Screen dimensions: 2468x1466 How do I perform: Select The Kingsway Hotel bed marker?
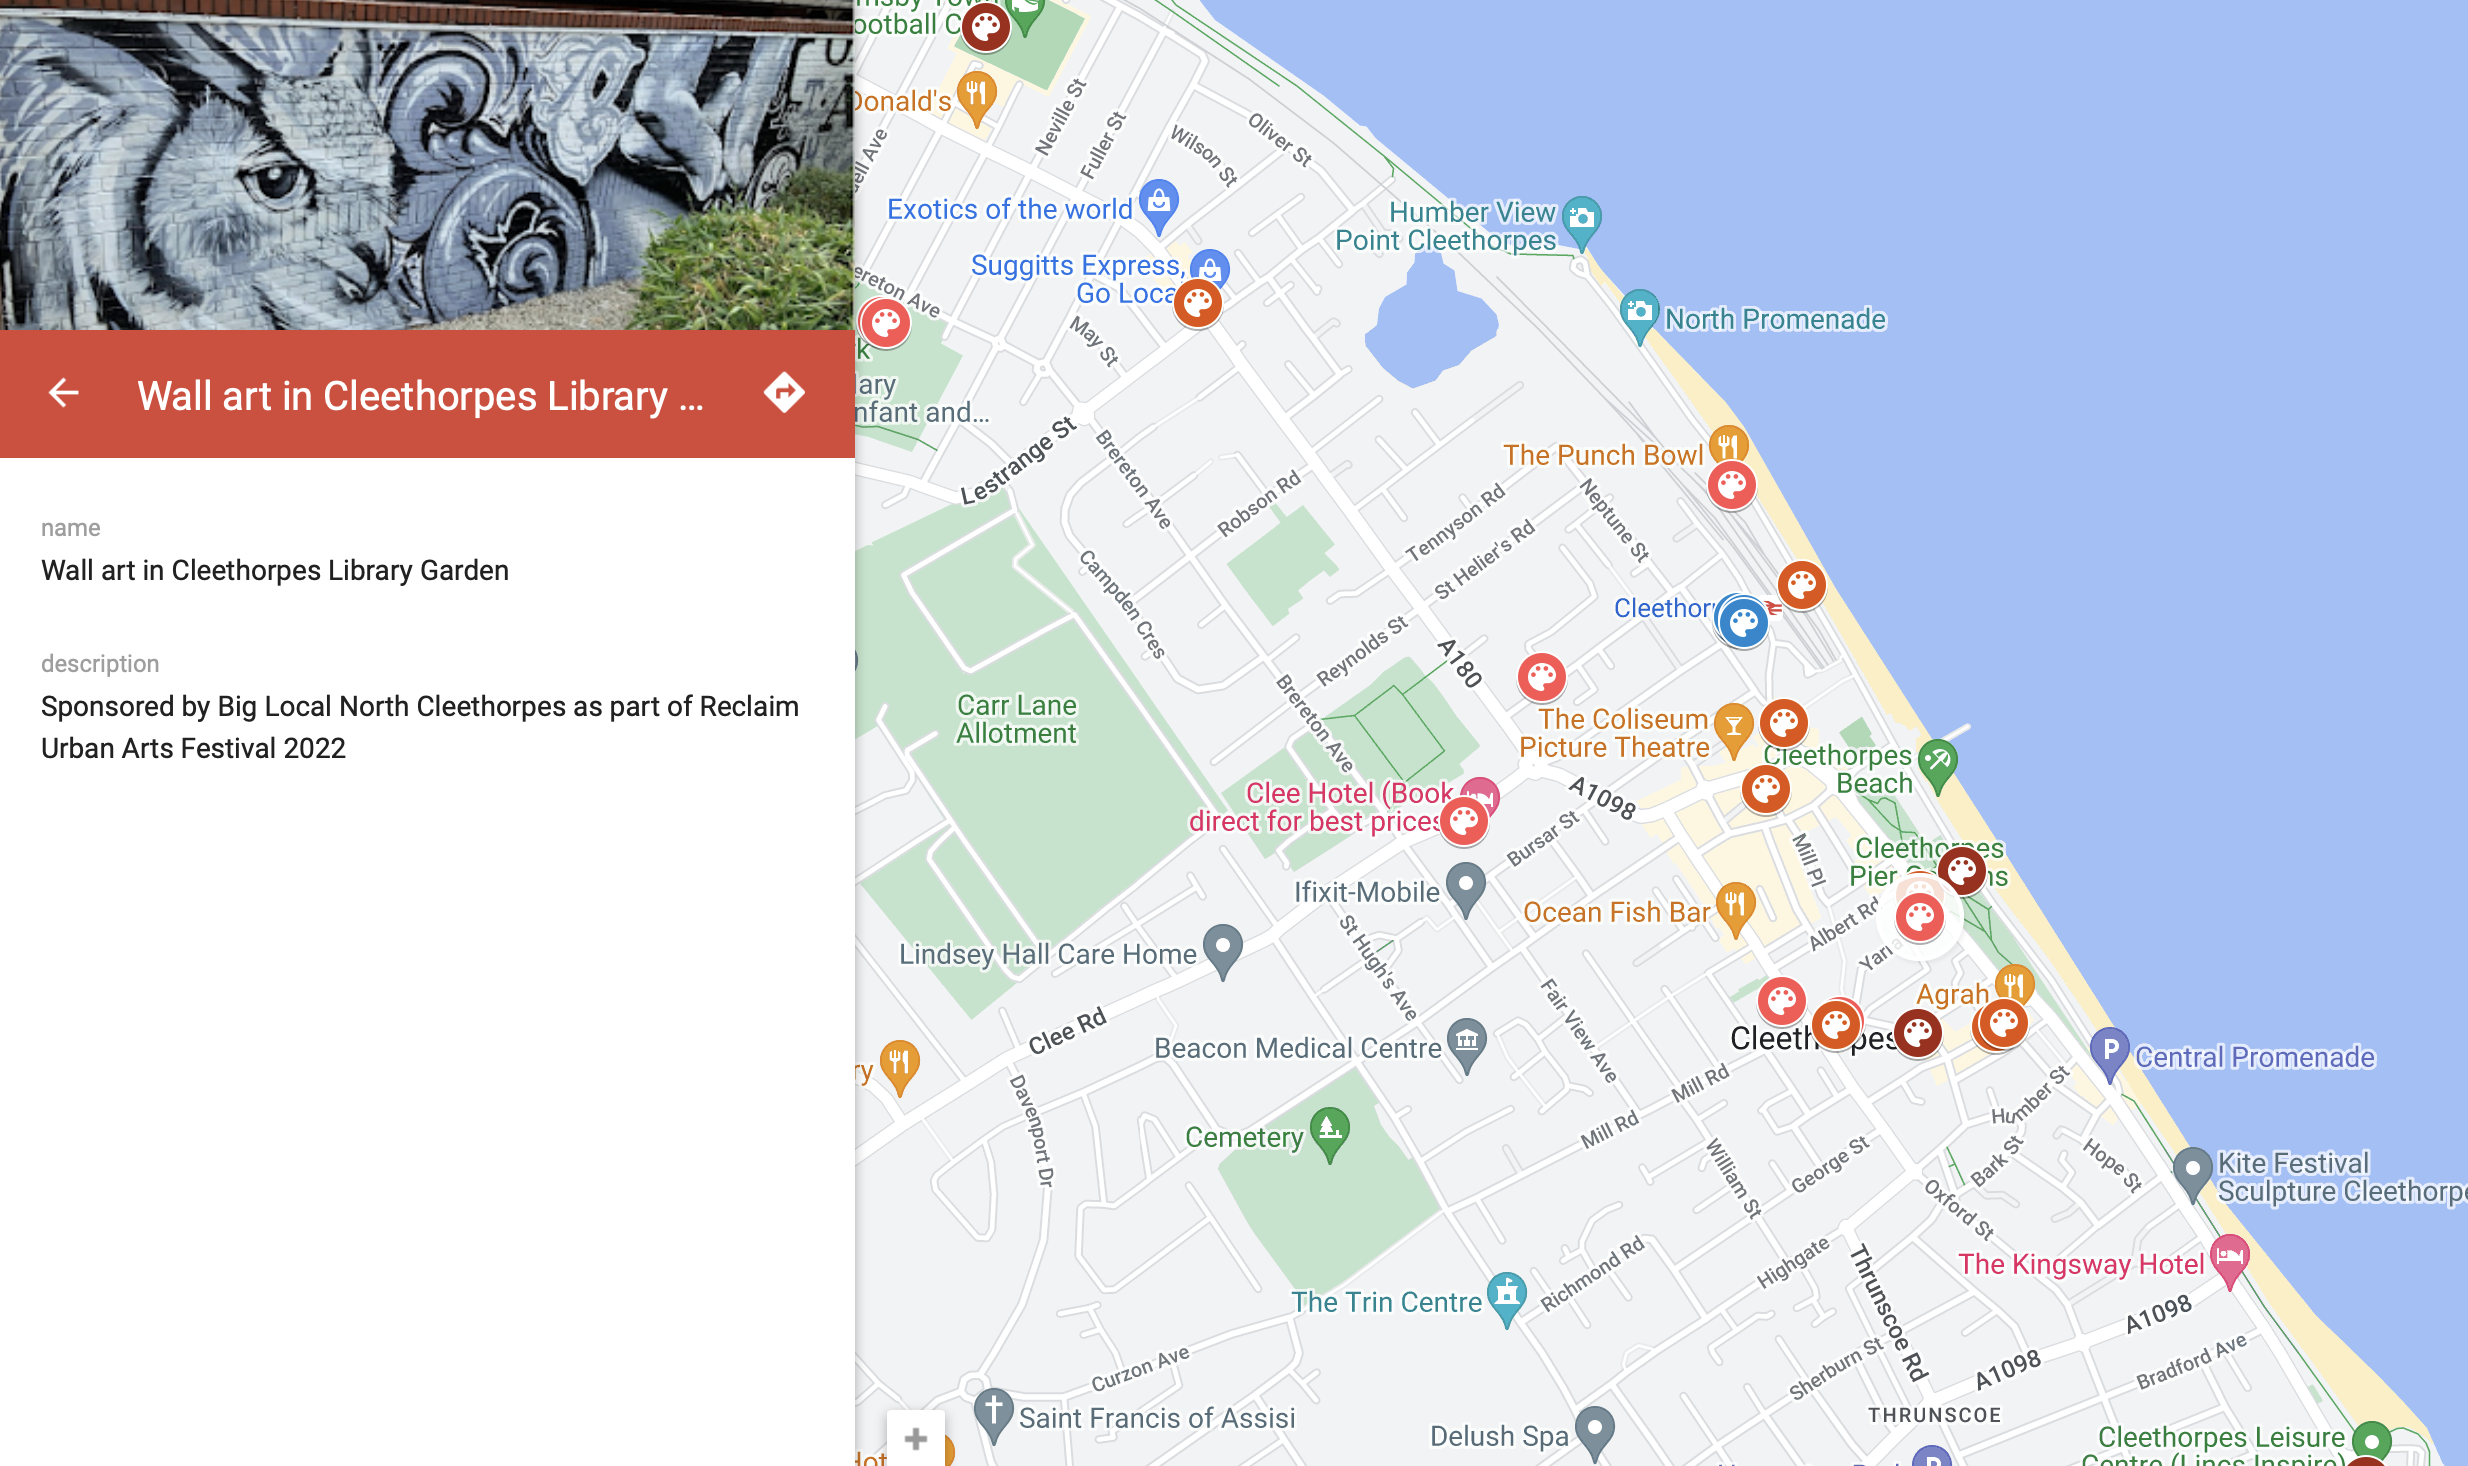[x=2229, y=1258]
